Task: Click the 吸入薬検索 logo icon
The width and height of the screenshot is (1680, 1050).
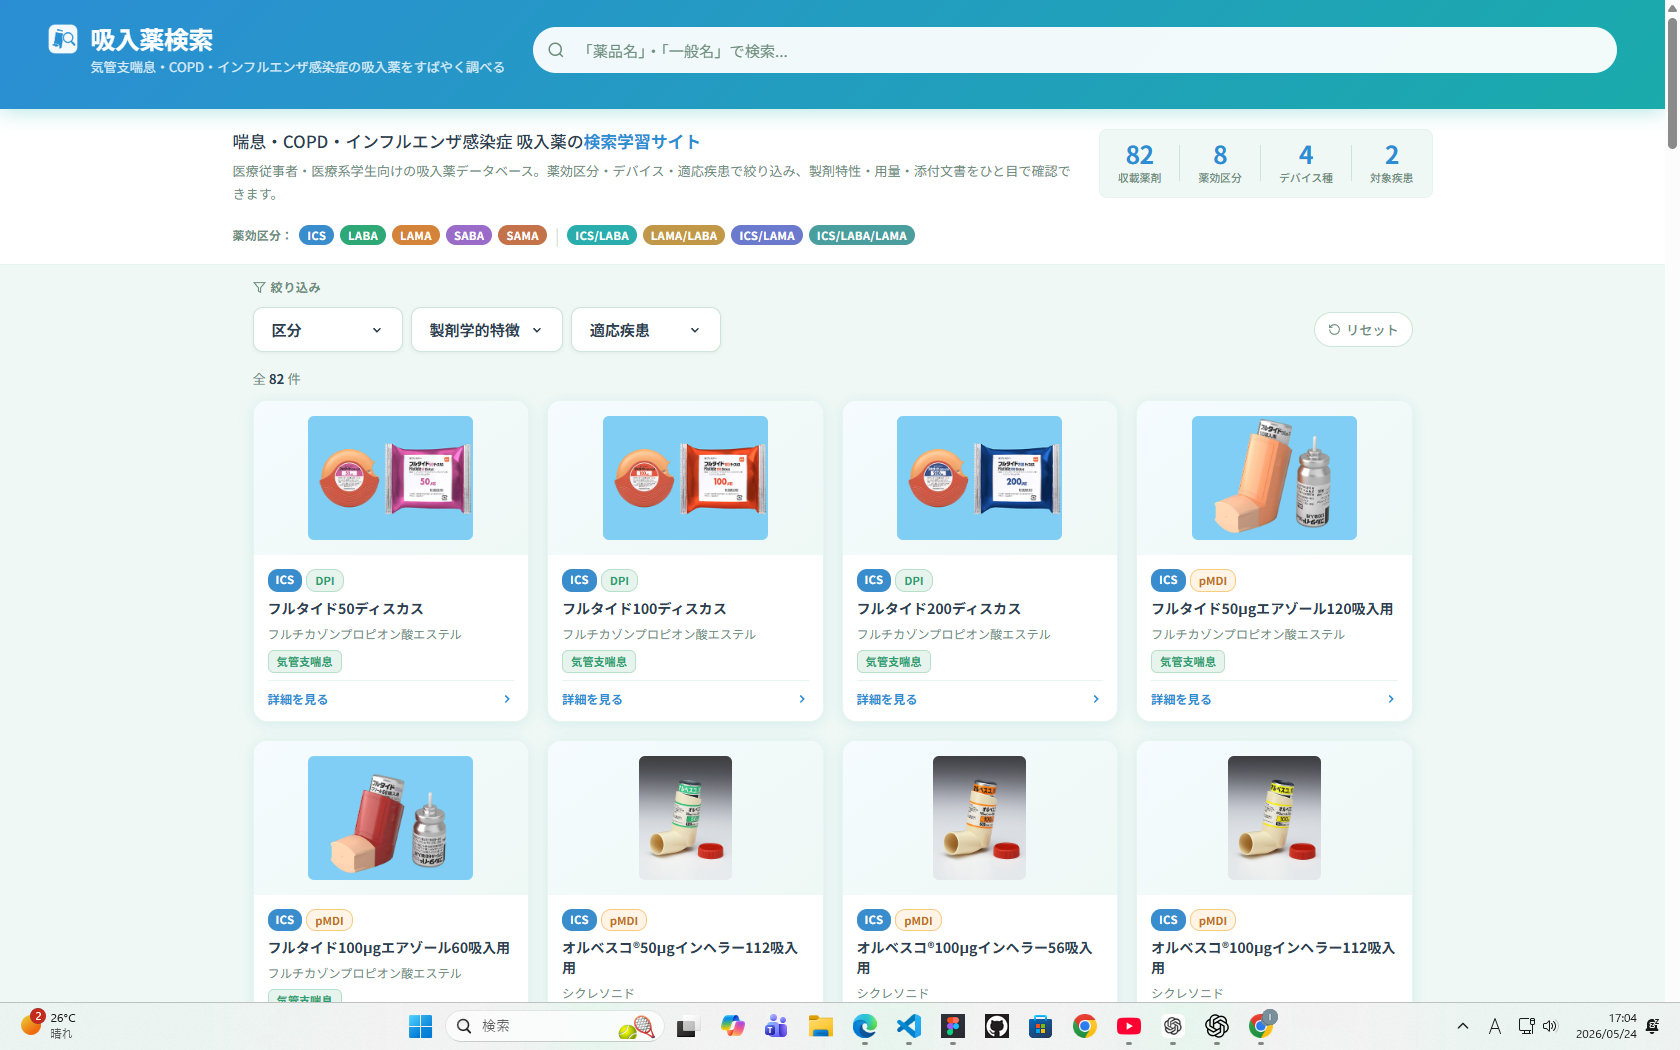Action: pos(63,39)
